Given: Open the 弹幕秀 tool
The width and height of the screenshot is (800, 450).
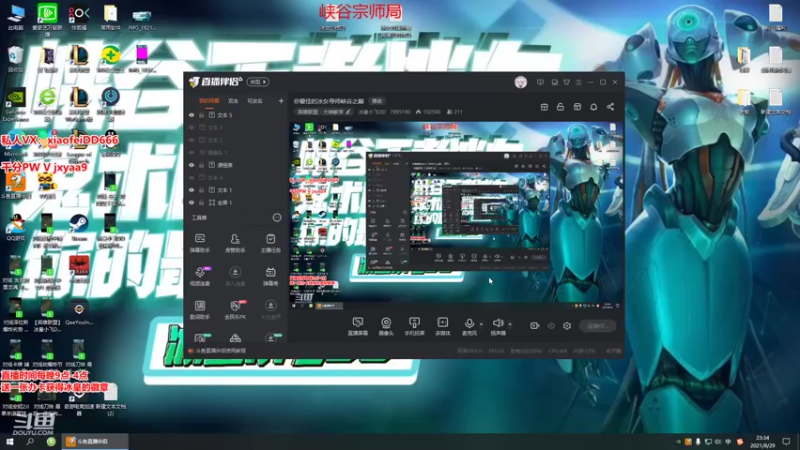Looking at the screenshot, I should [270, 276].
